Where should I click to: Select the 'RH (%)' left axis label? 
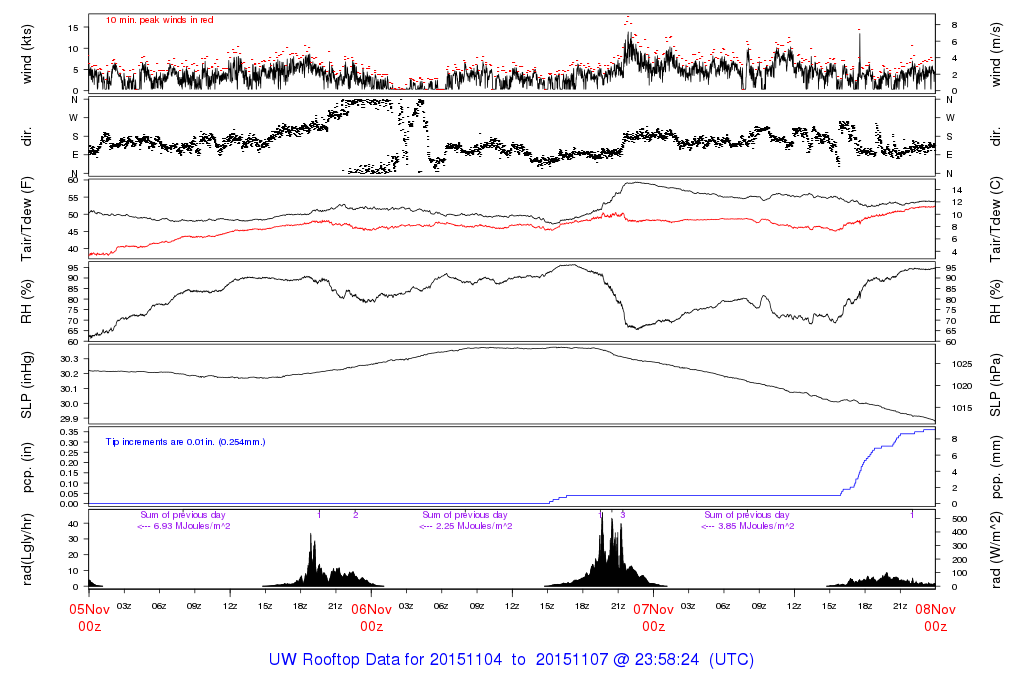[27, 302]
